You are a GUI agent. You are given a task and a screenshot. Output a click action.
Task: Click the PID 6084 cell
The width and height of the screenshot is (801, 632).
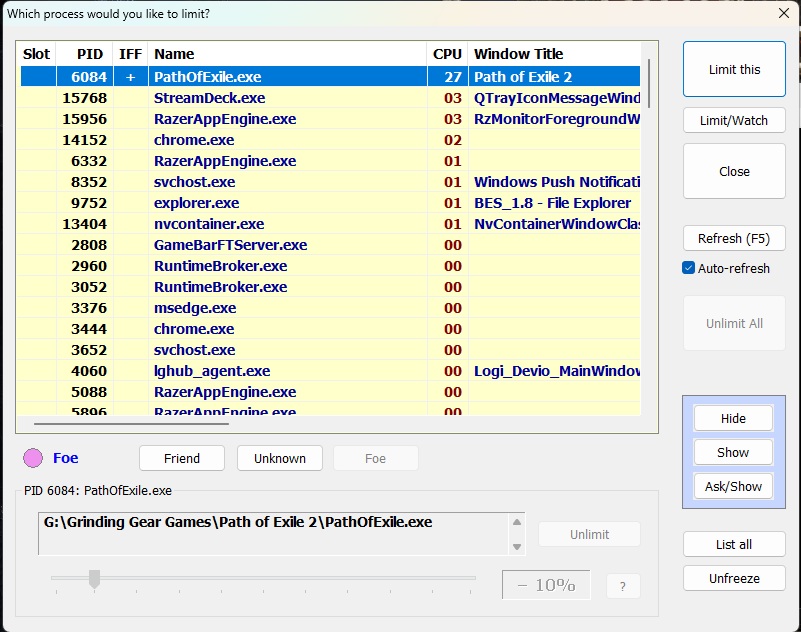click(84, 77)
